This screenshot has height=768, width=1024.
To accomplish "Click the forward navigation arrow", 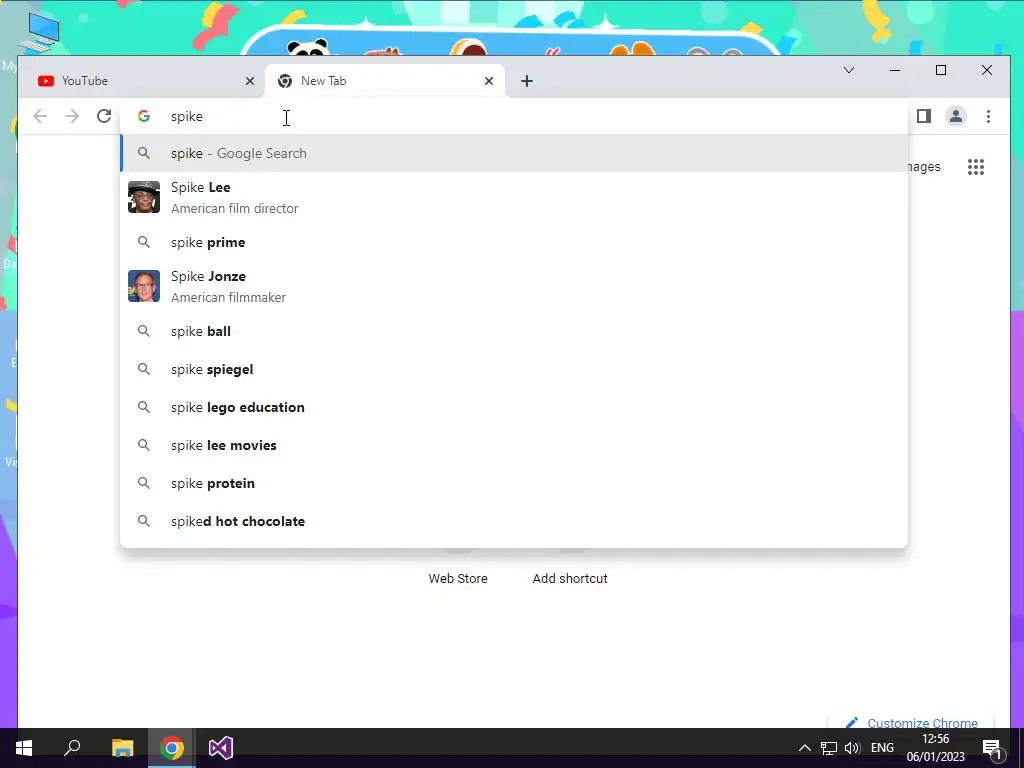I will click(x=72, y=116).
